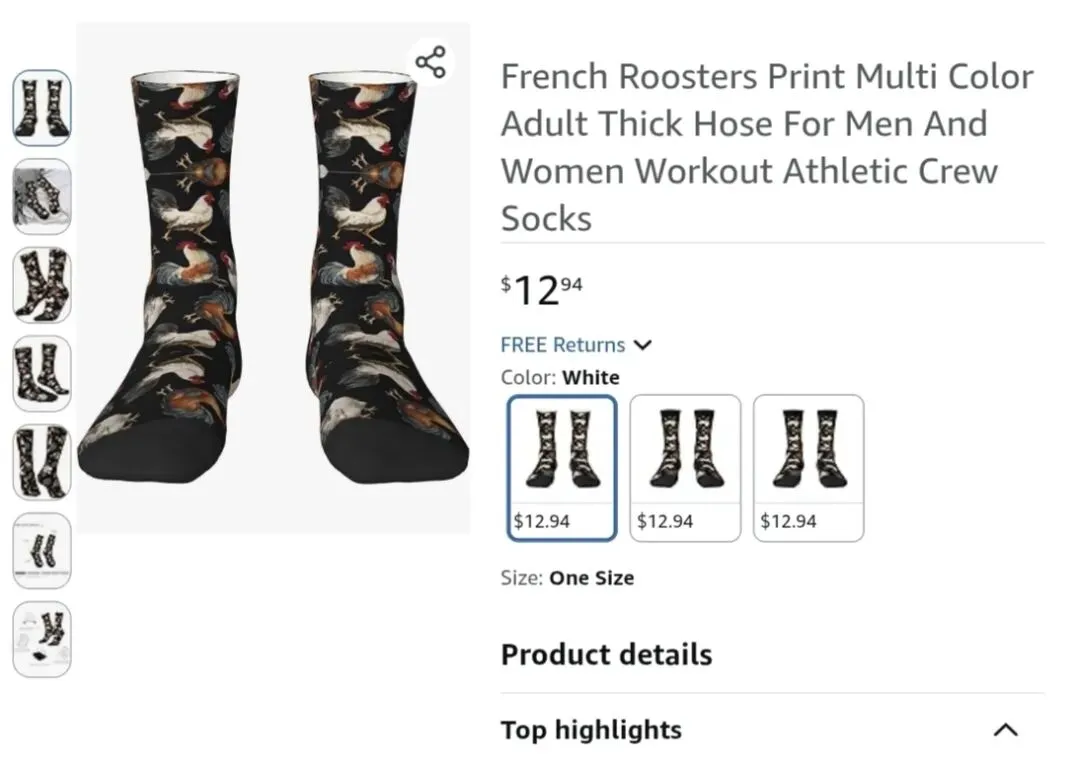Choose the first color swatch with blue outline

[x=561, y=468]
